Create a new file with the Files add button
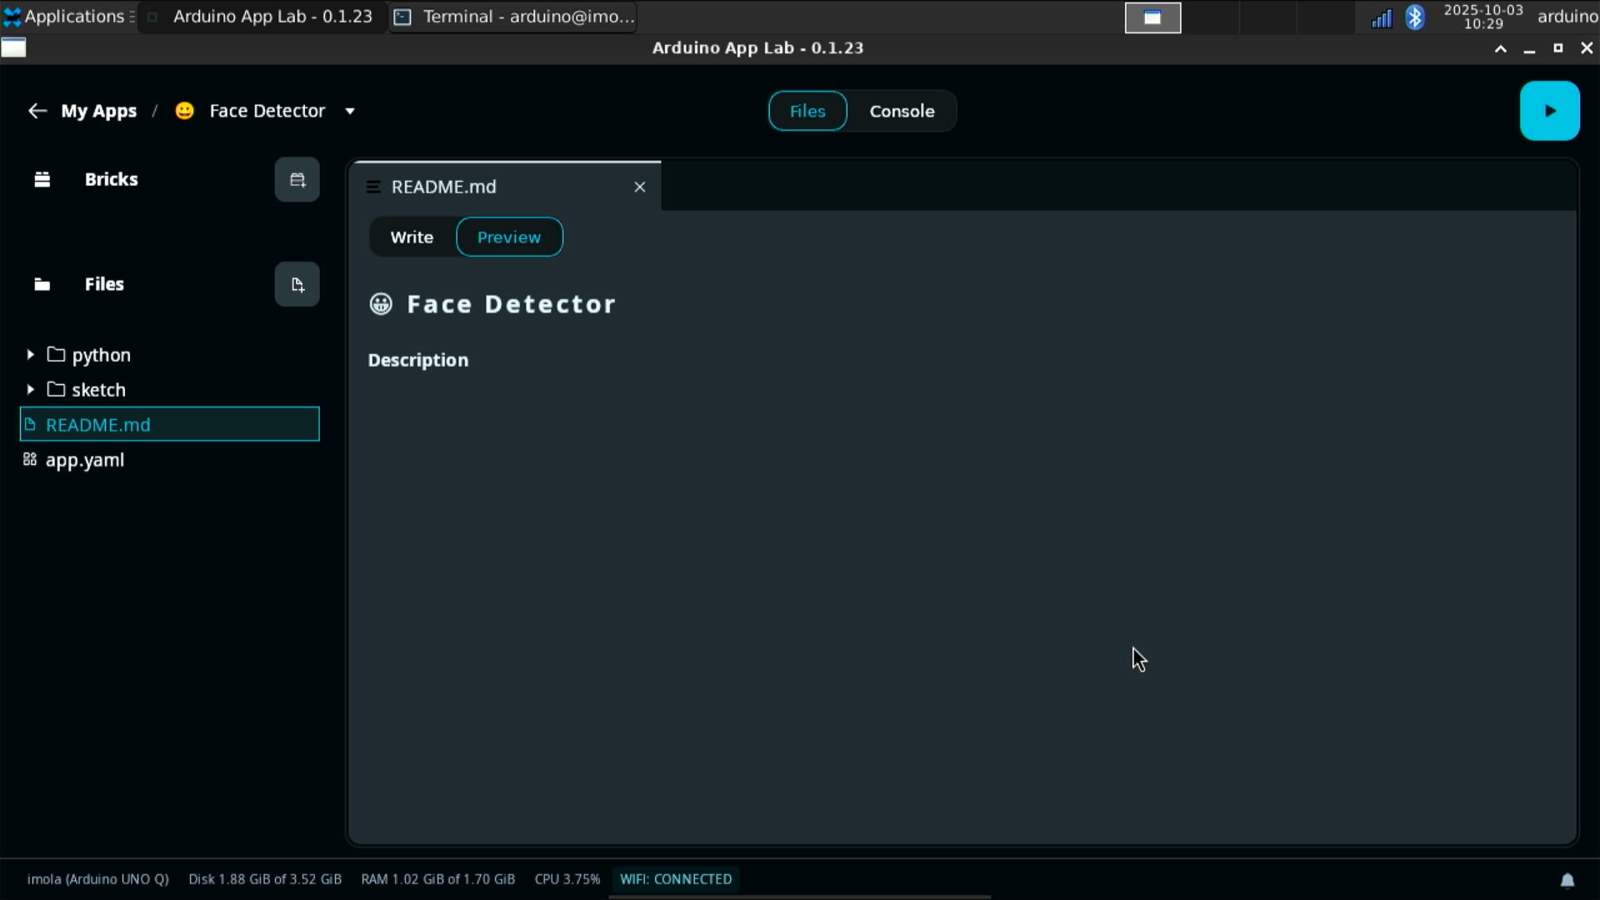Screen dimensions: 1600x900 point(297,285)
